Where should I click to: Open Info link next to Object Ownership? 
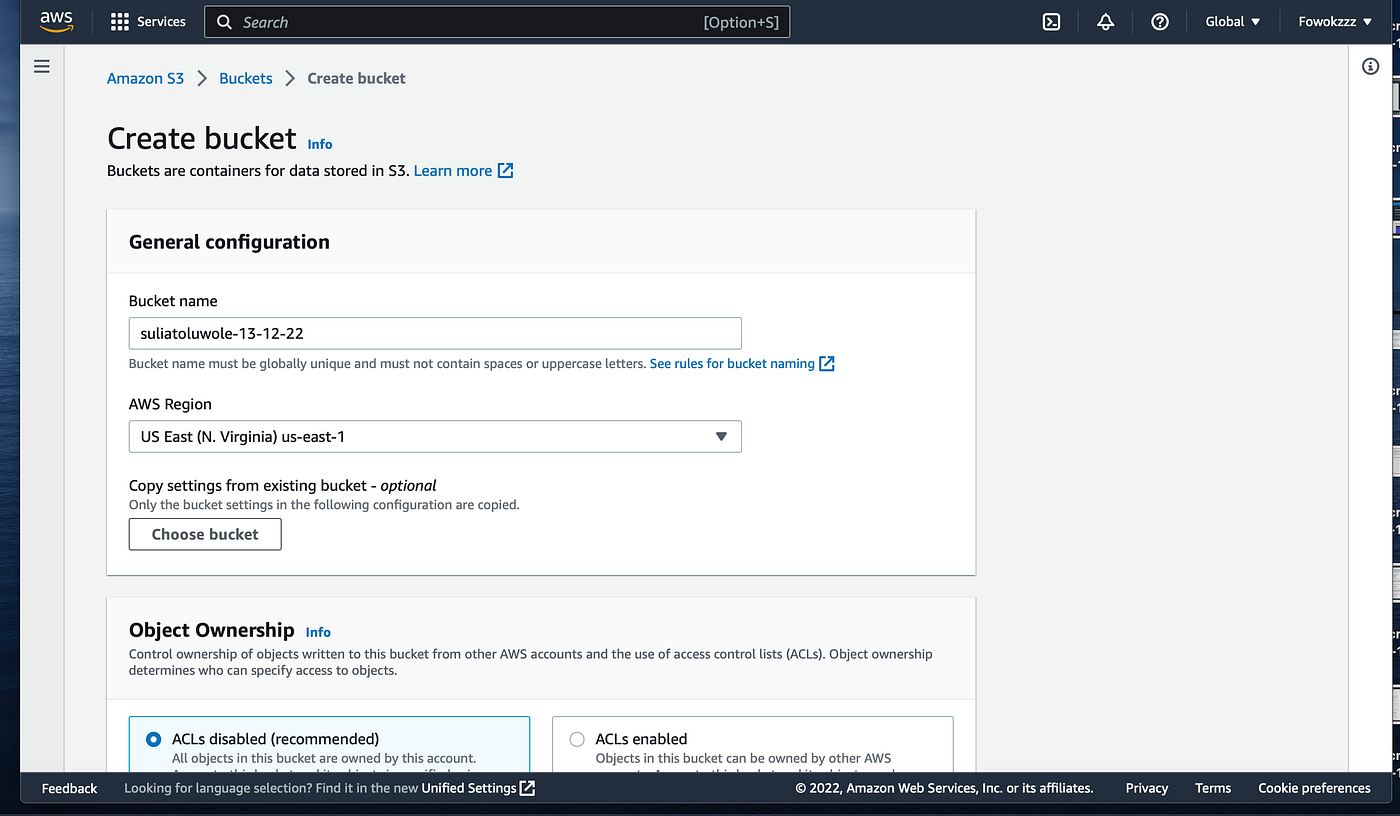(318, 632)
